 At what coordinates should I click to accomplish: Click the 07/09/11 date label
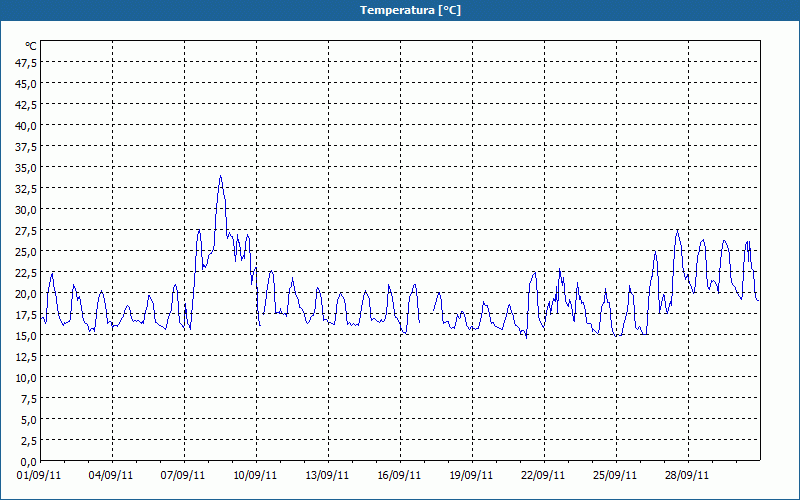pos(183,476)
